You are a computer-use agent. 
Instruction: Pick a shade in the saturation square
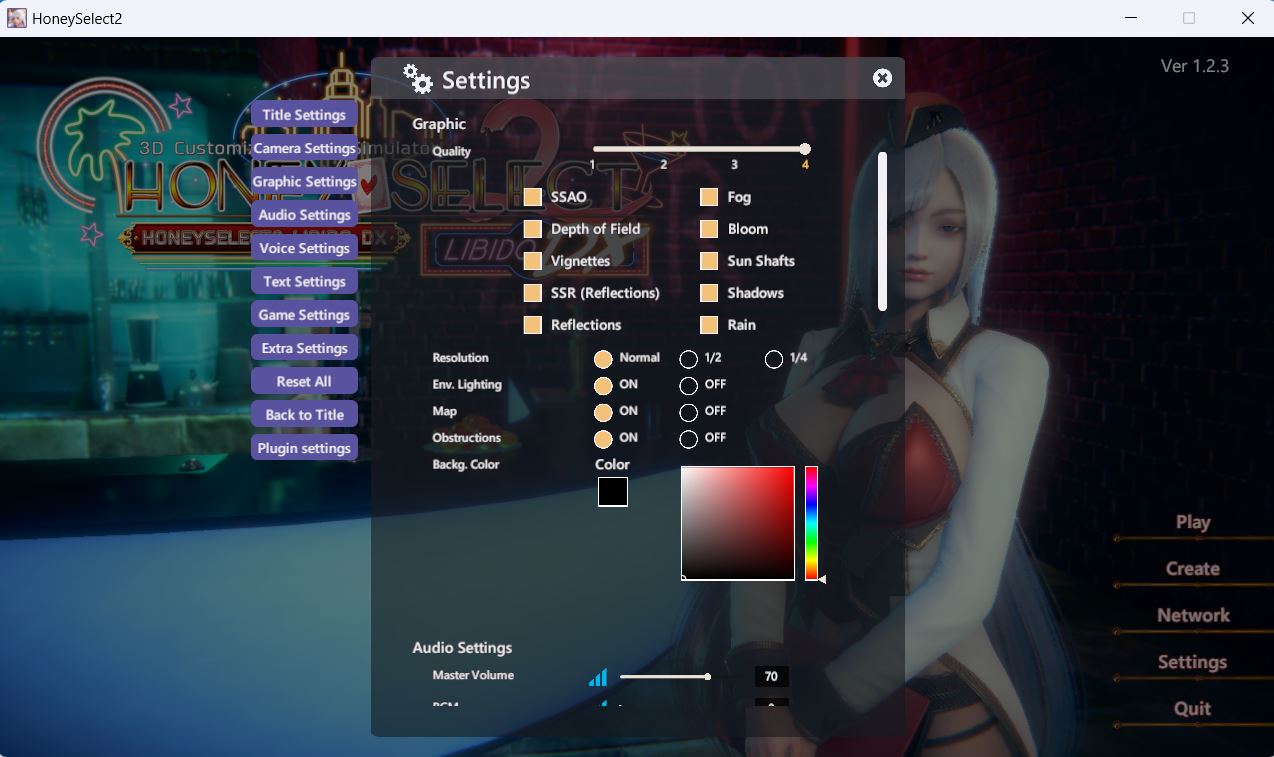[738, 523]
